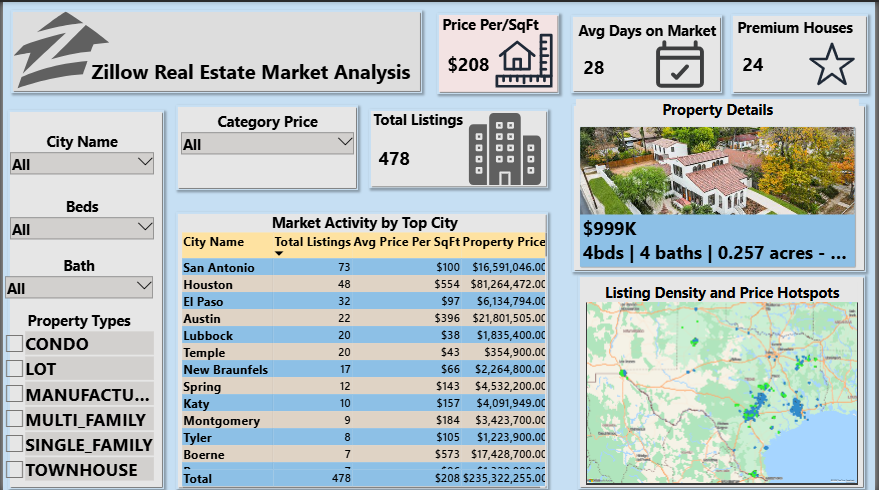Click the 478 total listings card value
The image size is (879, 490).
click(x=394, y=159)
